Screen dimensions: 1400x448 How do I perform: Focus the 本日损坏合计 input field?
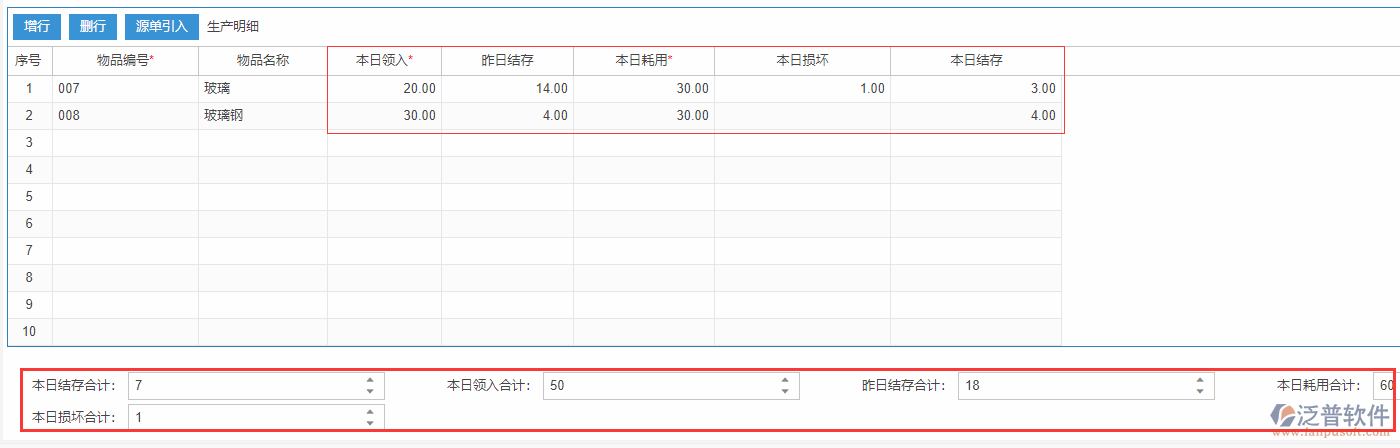click(x=256, y=417)
